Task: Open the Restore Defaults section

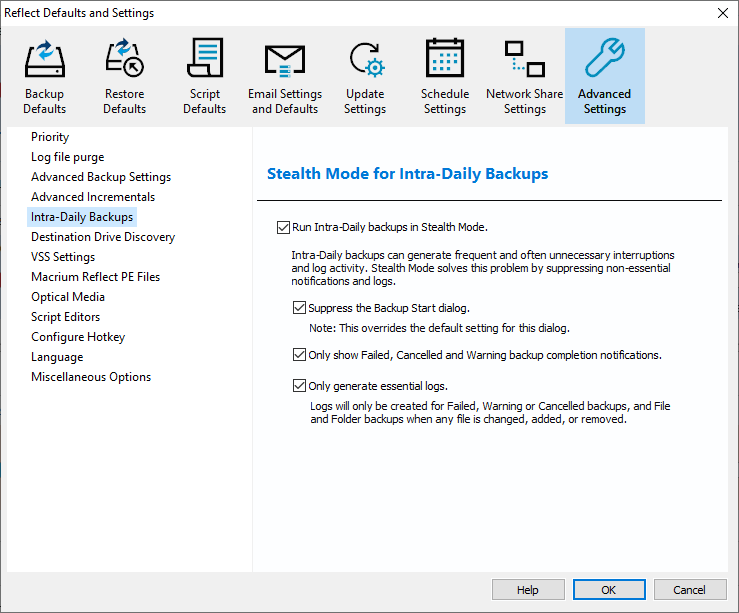Action: click(125, 76)
